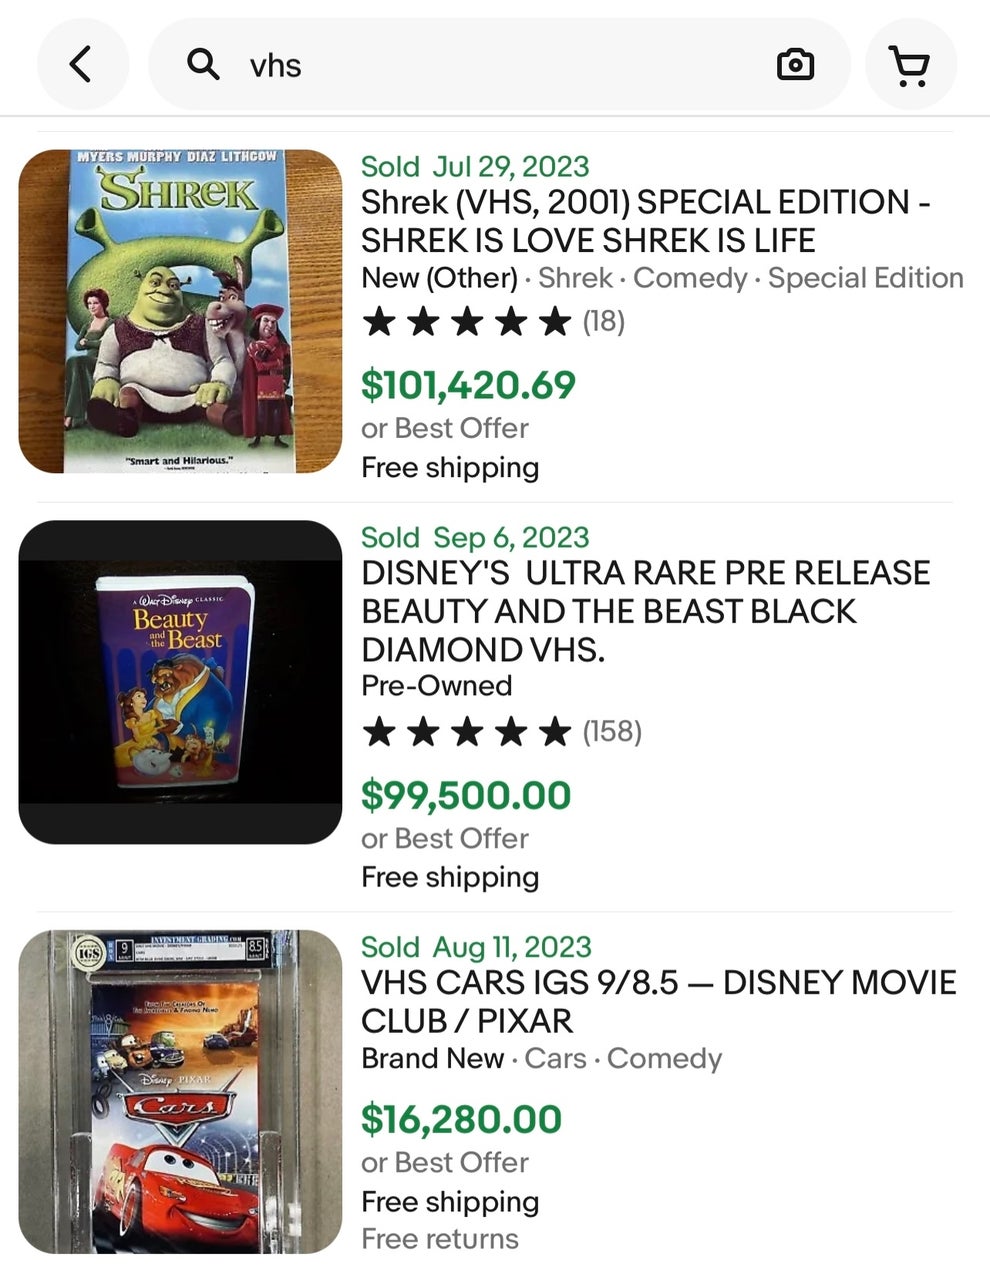The height and width of the screenshot is (1271, 990).
Task: Open the Shrek VHS cover thumbnail
Action: (180, 311)
